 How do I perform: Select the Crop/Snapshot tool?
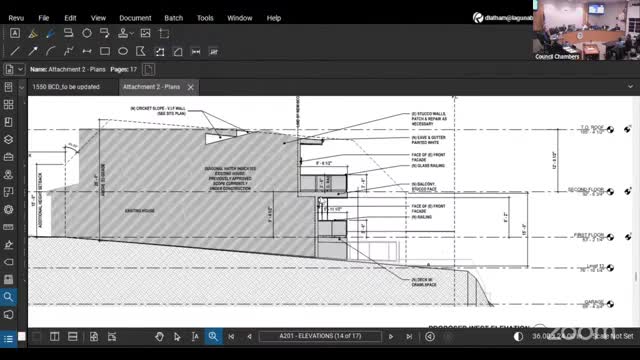(164, 33)
